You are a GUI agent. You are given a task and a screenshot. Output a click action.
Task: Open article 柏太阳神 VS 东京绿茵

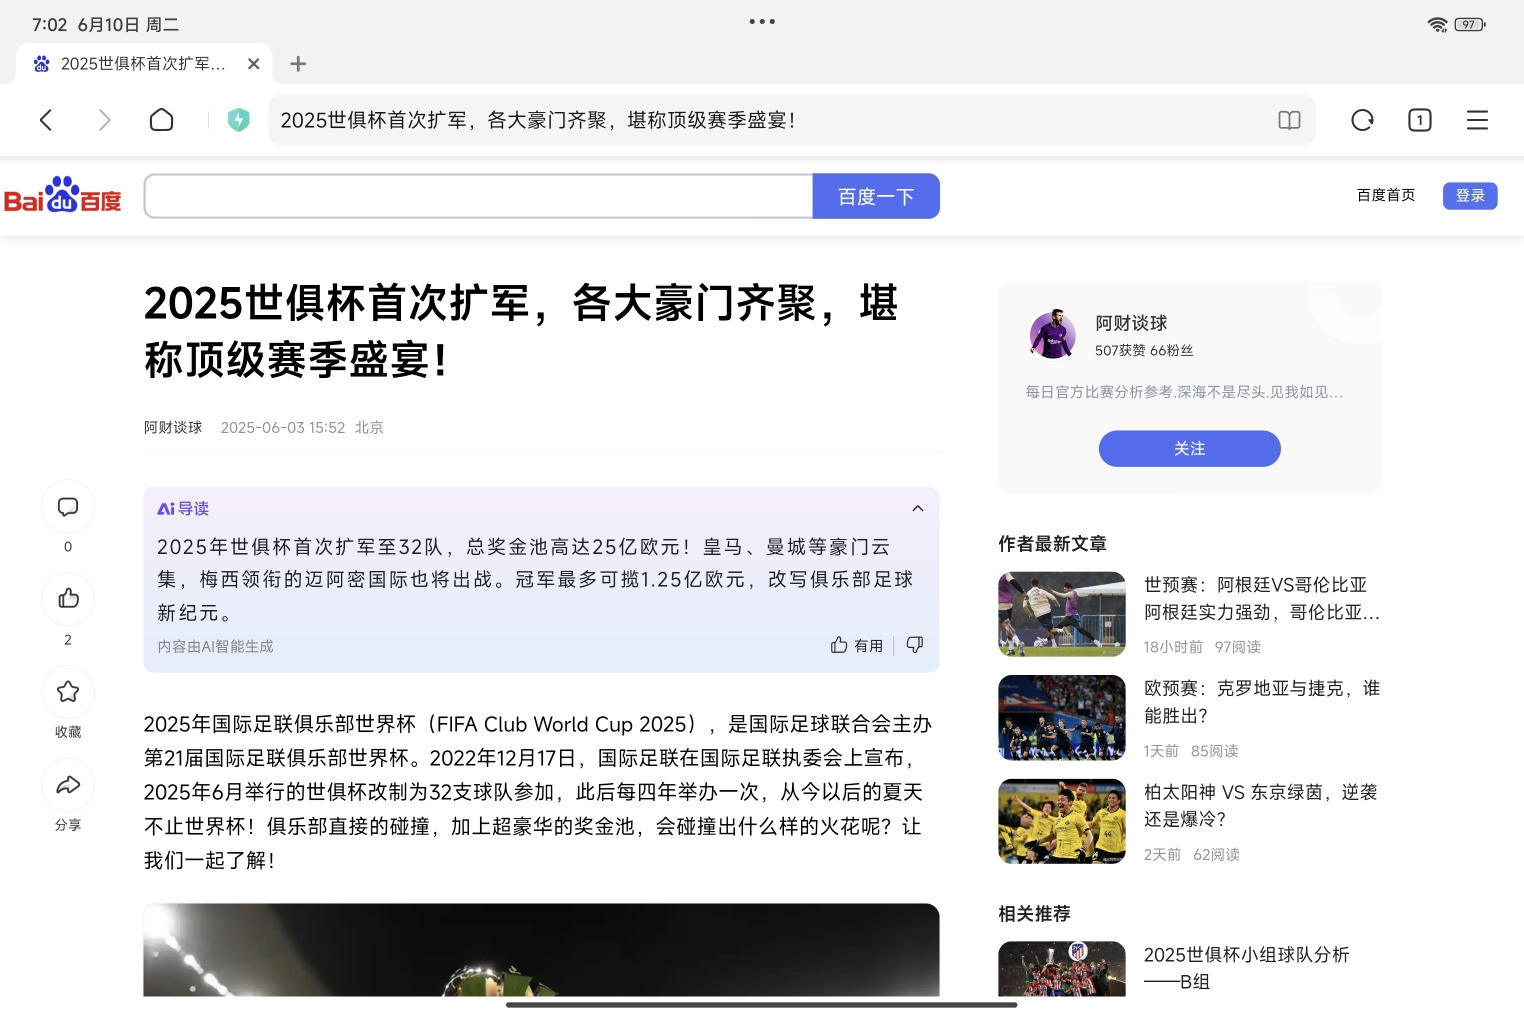point(1261,805)
